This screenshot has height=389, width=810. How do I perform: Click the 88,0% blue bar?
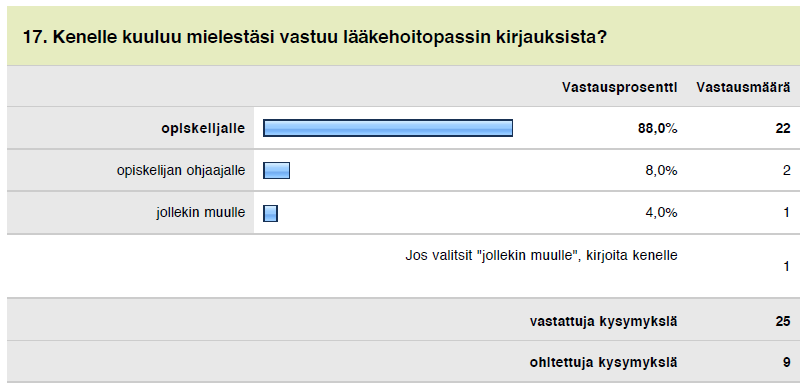coord(388,128)
